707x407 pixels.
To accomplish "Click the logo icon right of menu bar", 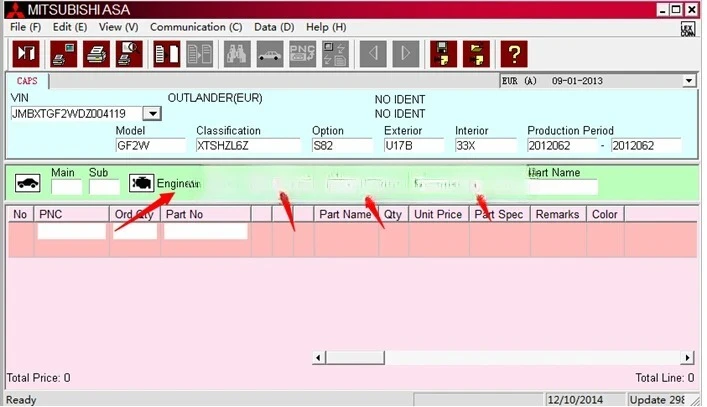I will [688, 29].
